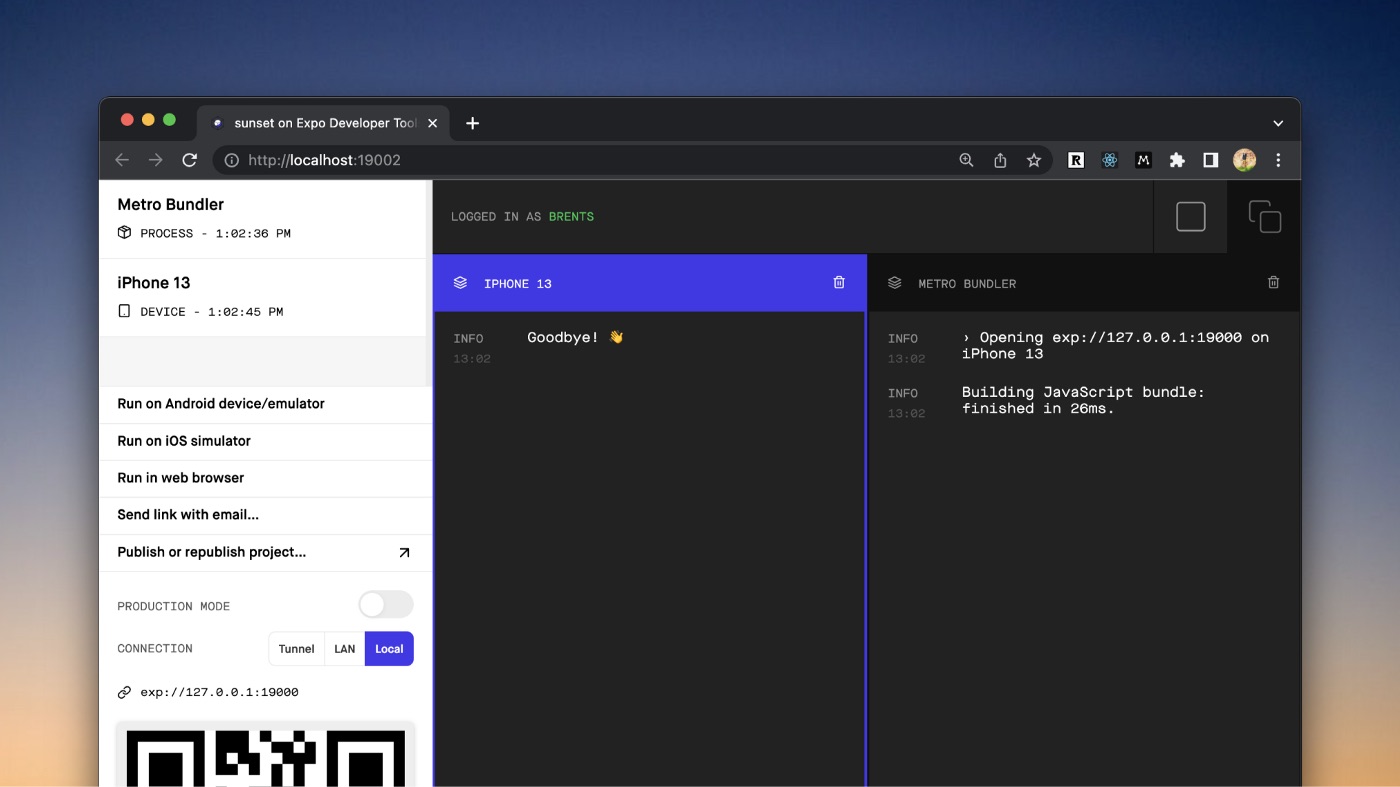Click the DEVICE - 1:02:45 PM timestamp

point(212,311)
